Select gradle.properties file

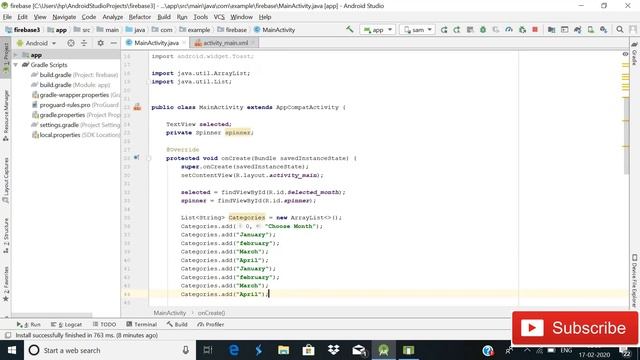click(x=76, y=115)
